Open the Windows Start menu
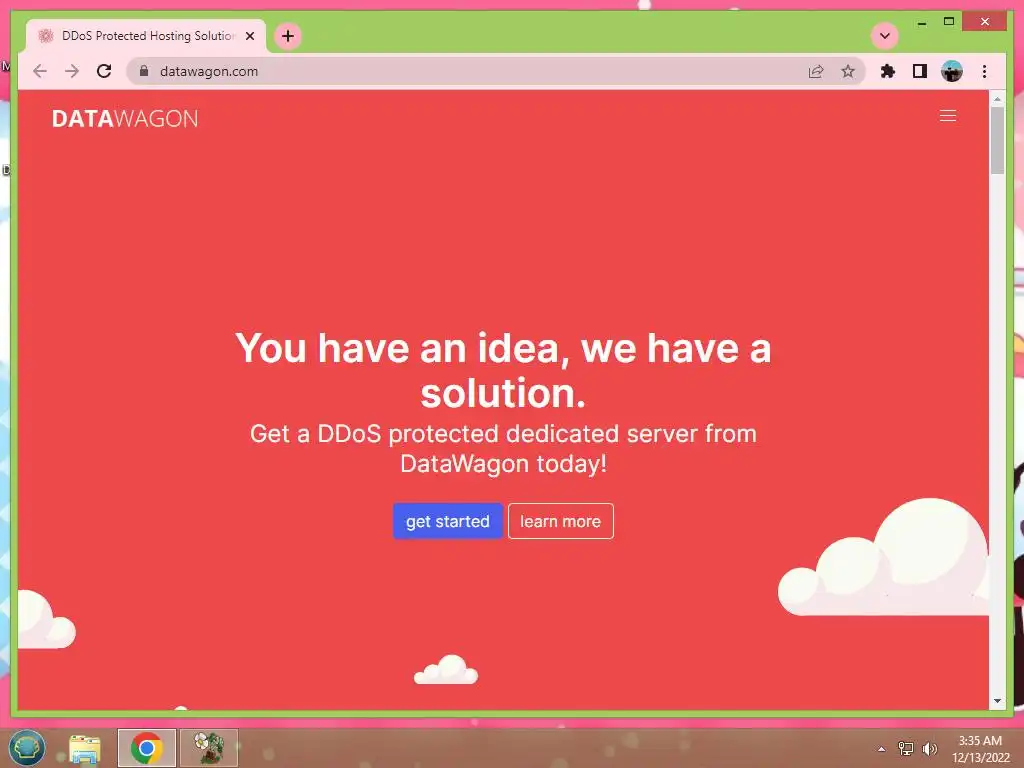The width and height of the screenshot is (1024, 768). tap(27, 748)
